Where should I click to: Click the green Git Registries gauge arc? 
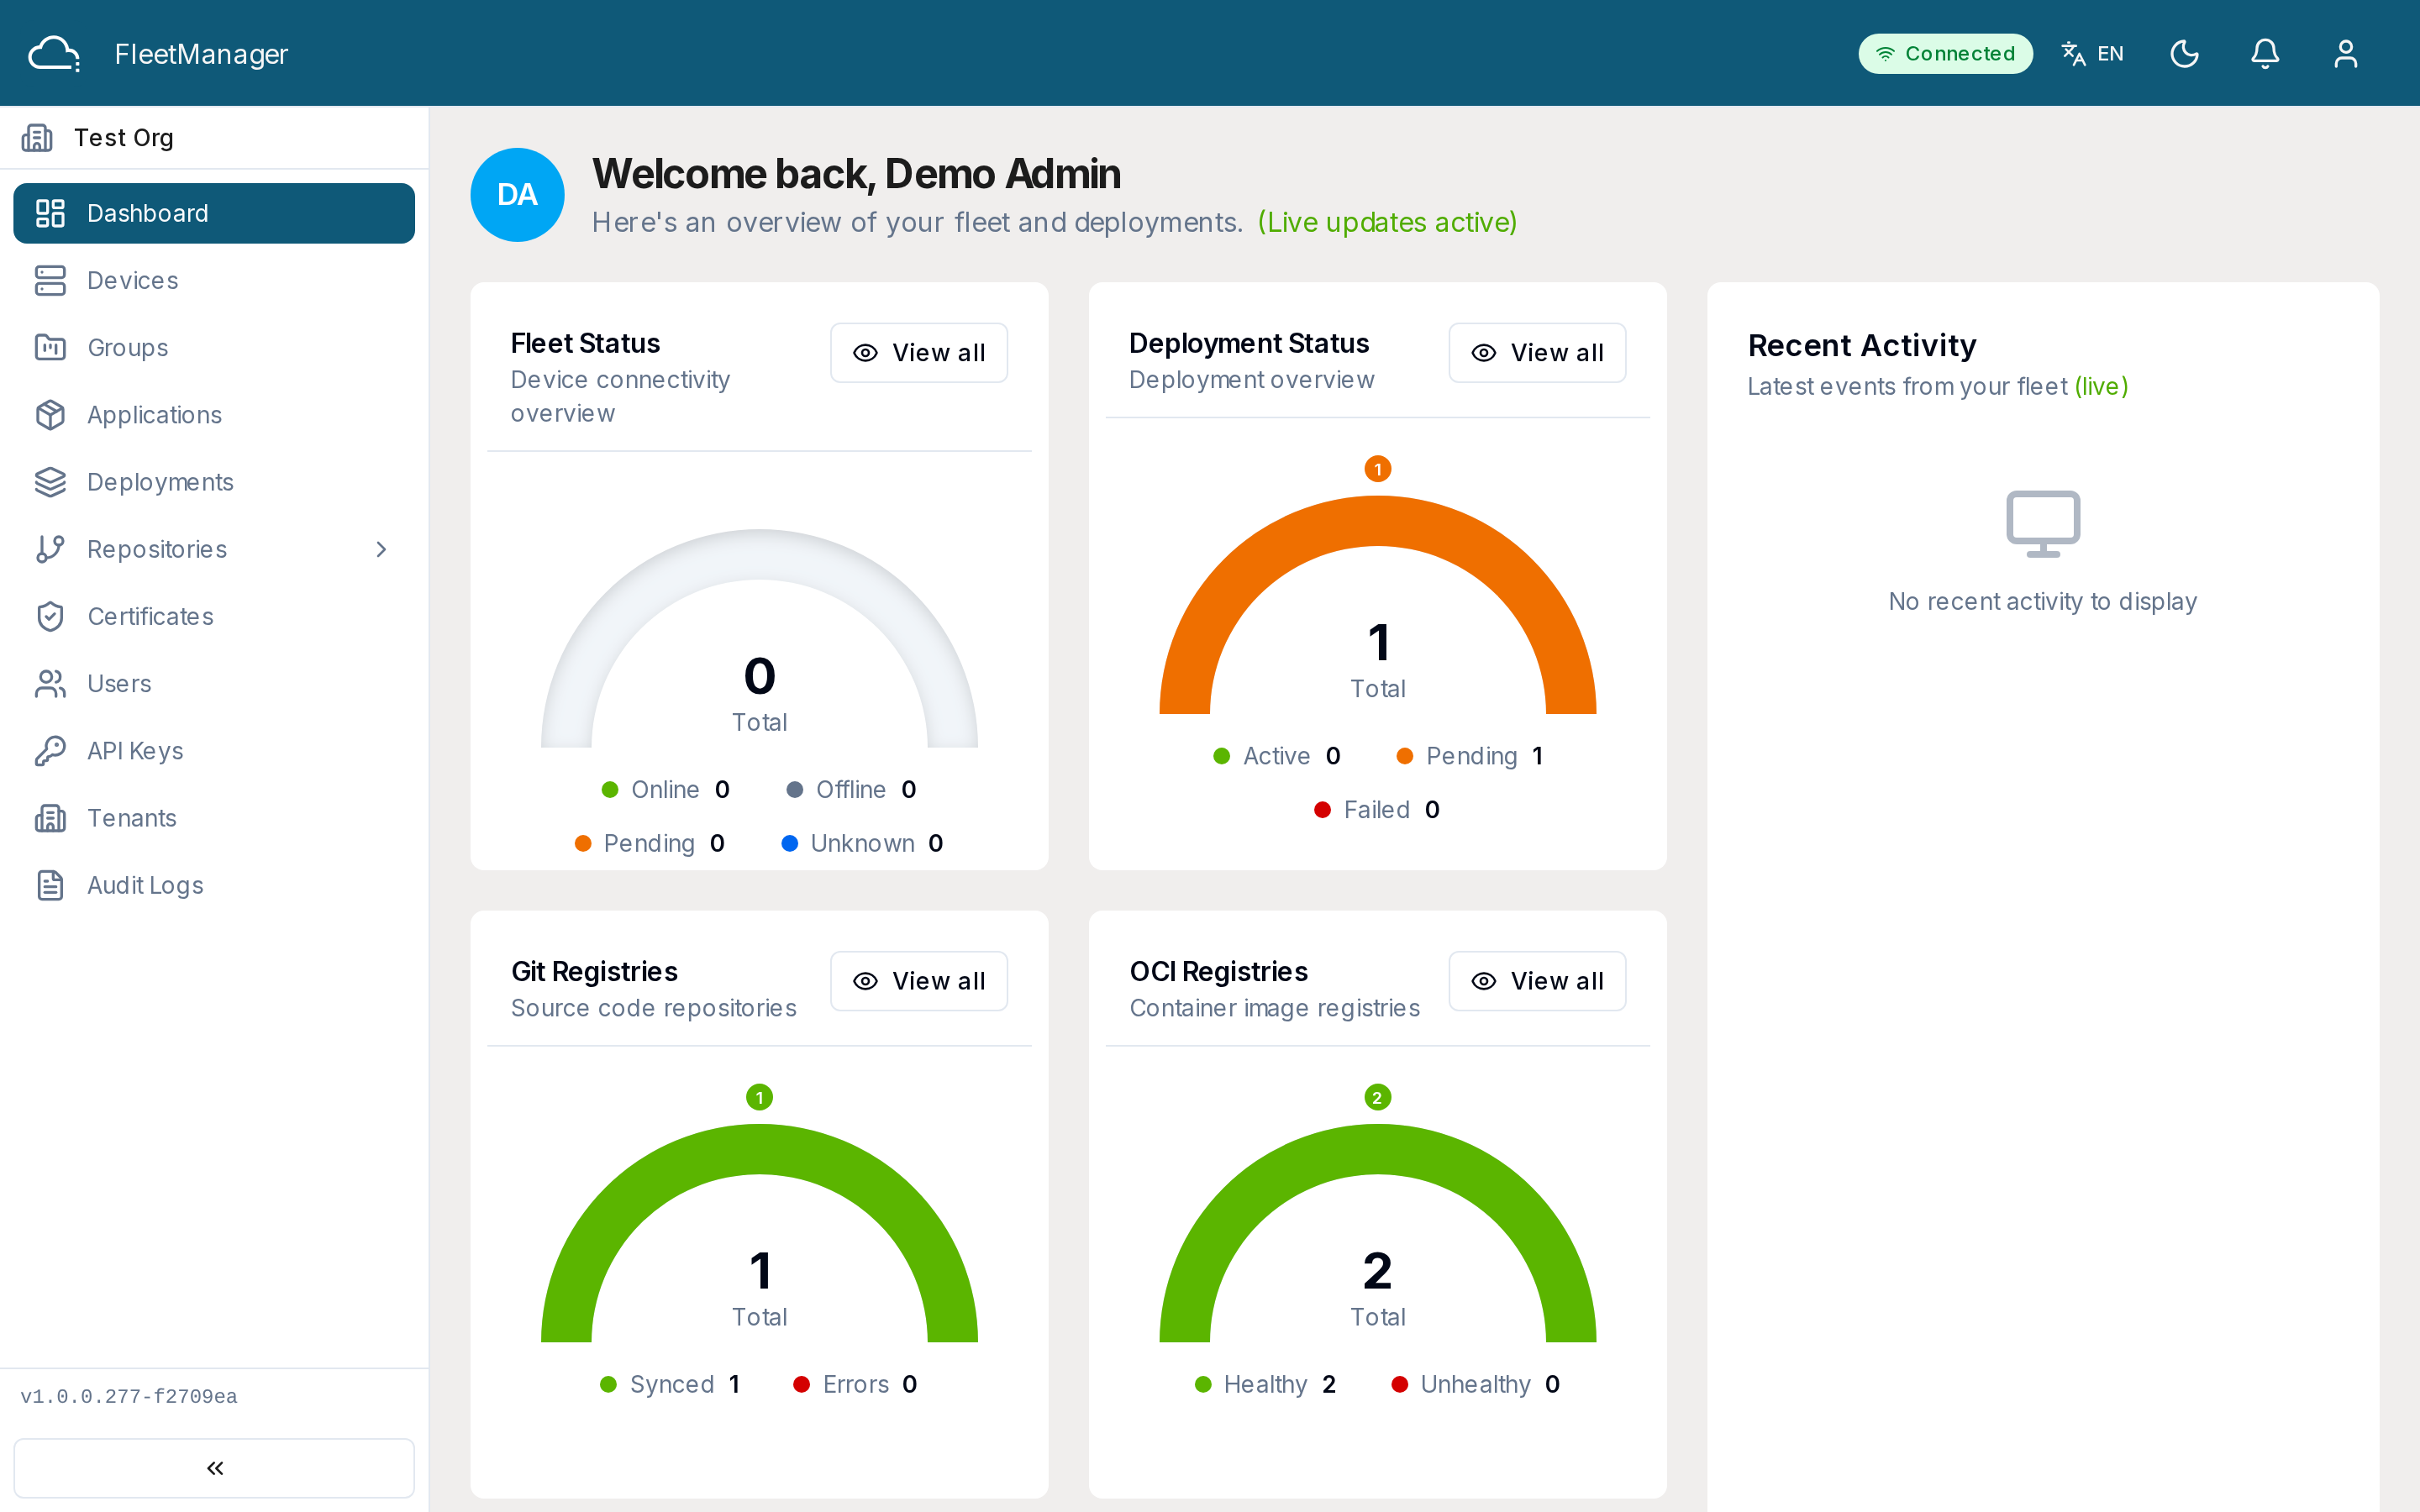coord(759,1149)
